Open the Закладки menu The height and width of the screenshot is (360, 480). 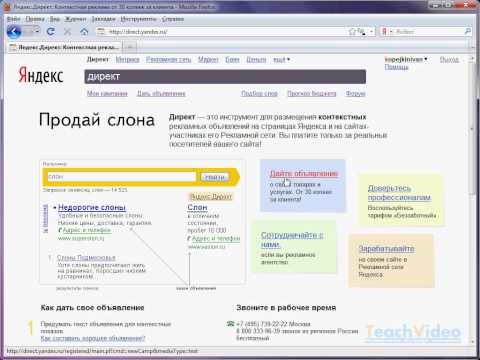103,19
